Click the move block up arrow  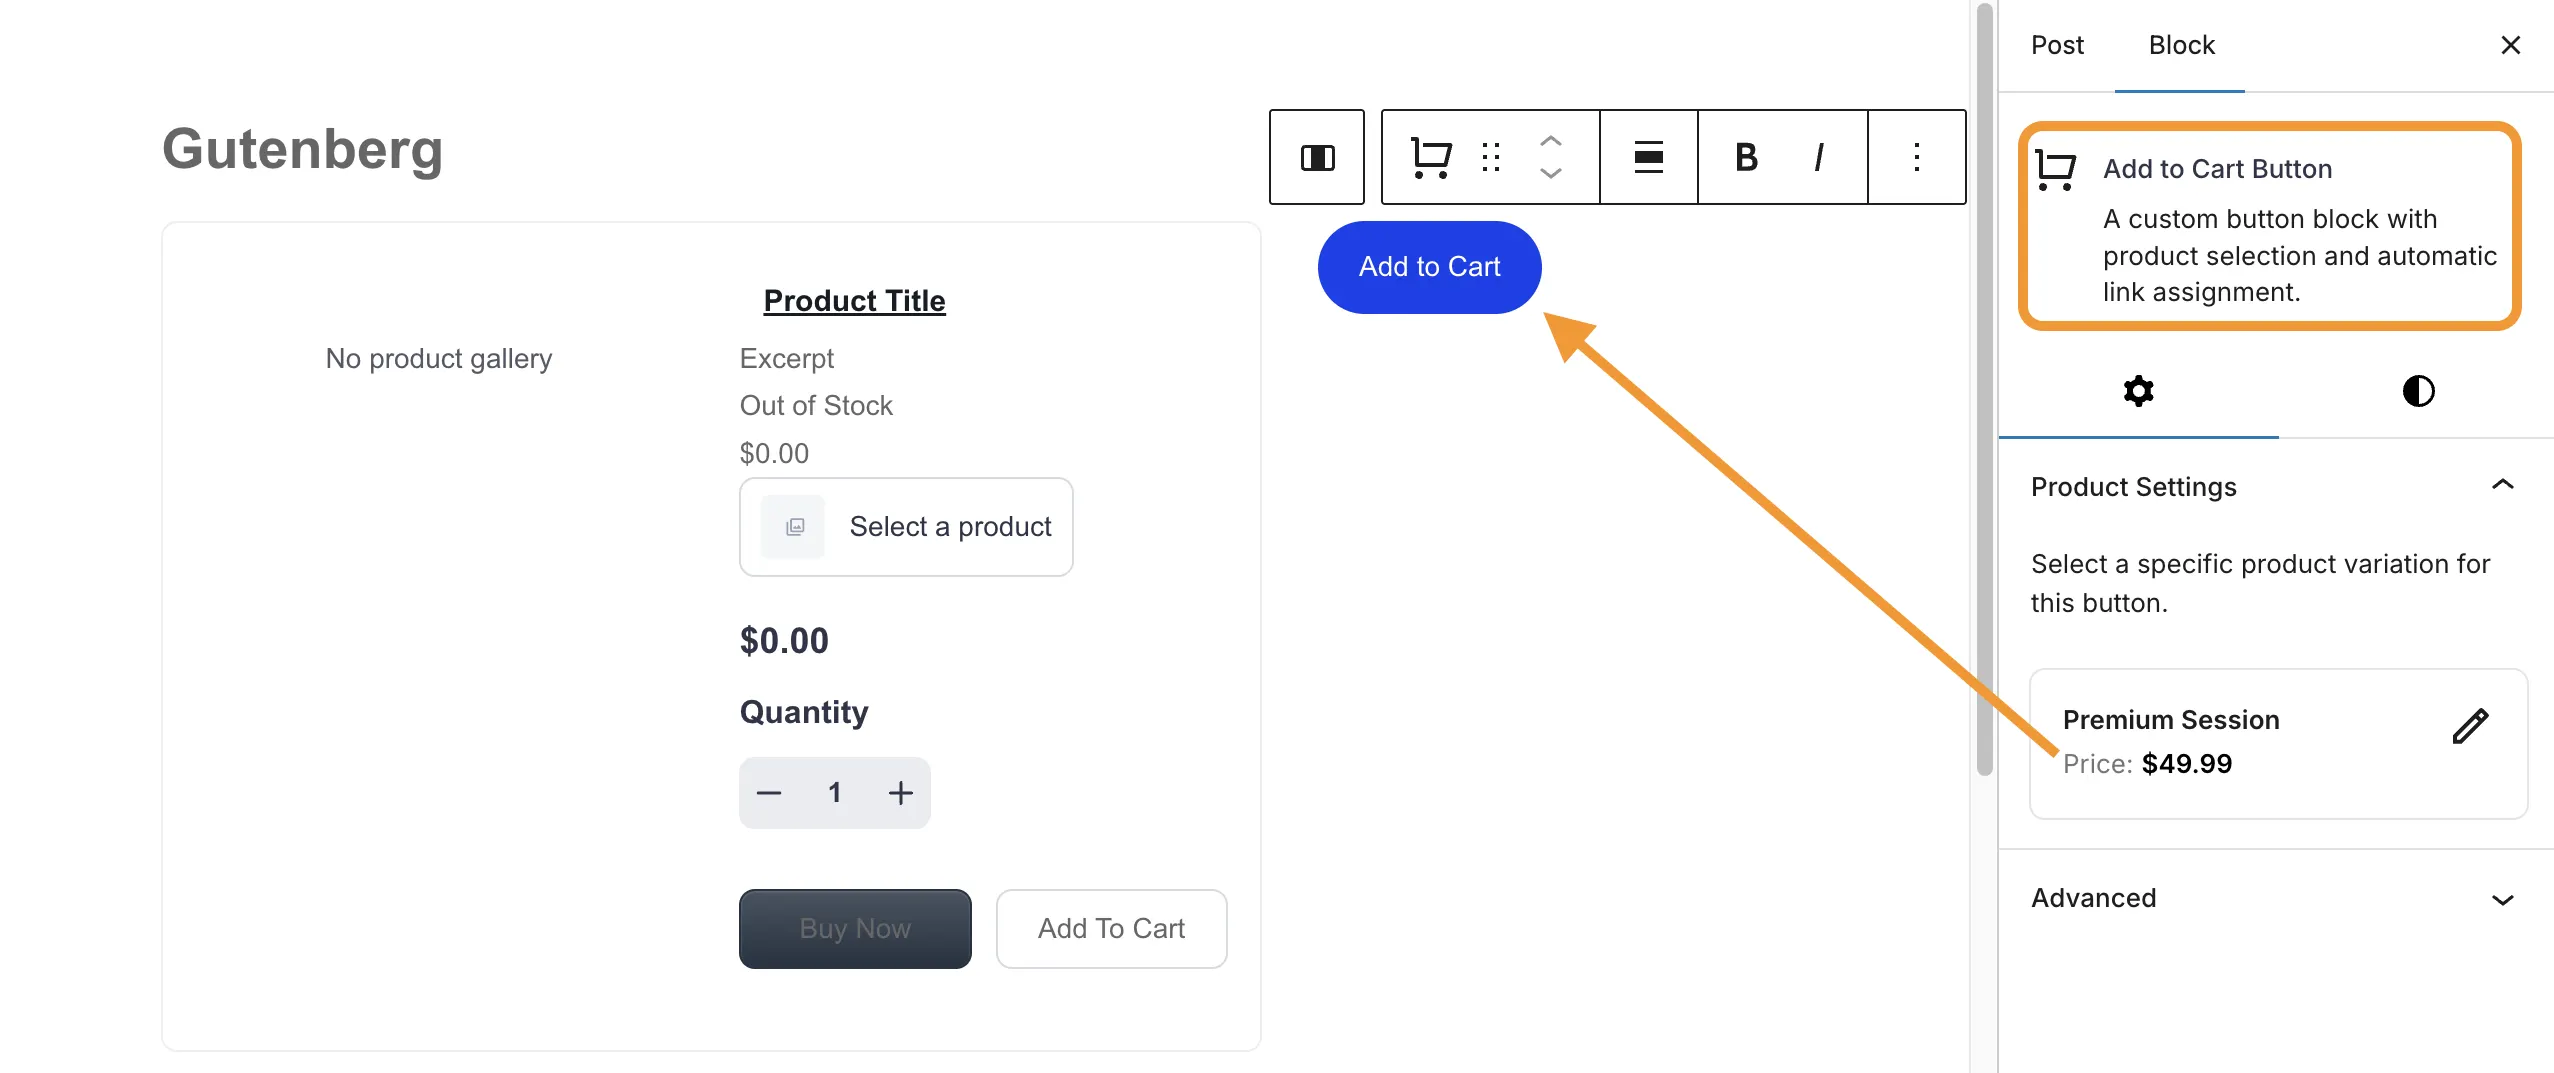1549,141
